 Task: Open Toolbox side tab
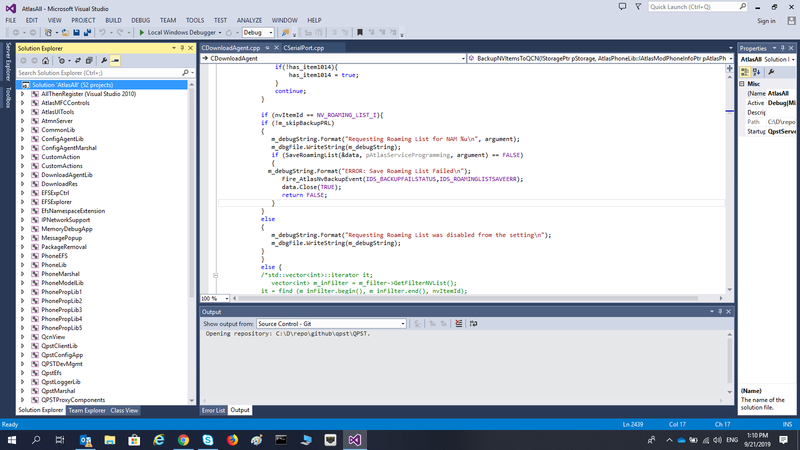tap(8, 97)
